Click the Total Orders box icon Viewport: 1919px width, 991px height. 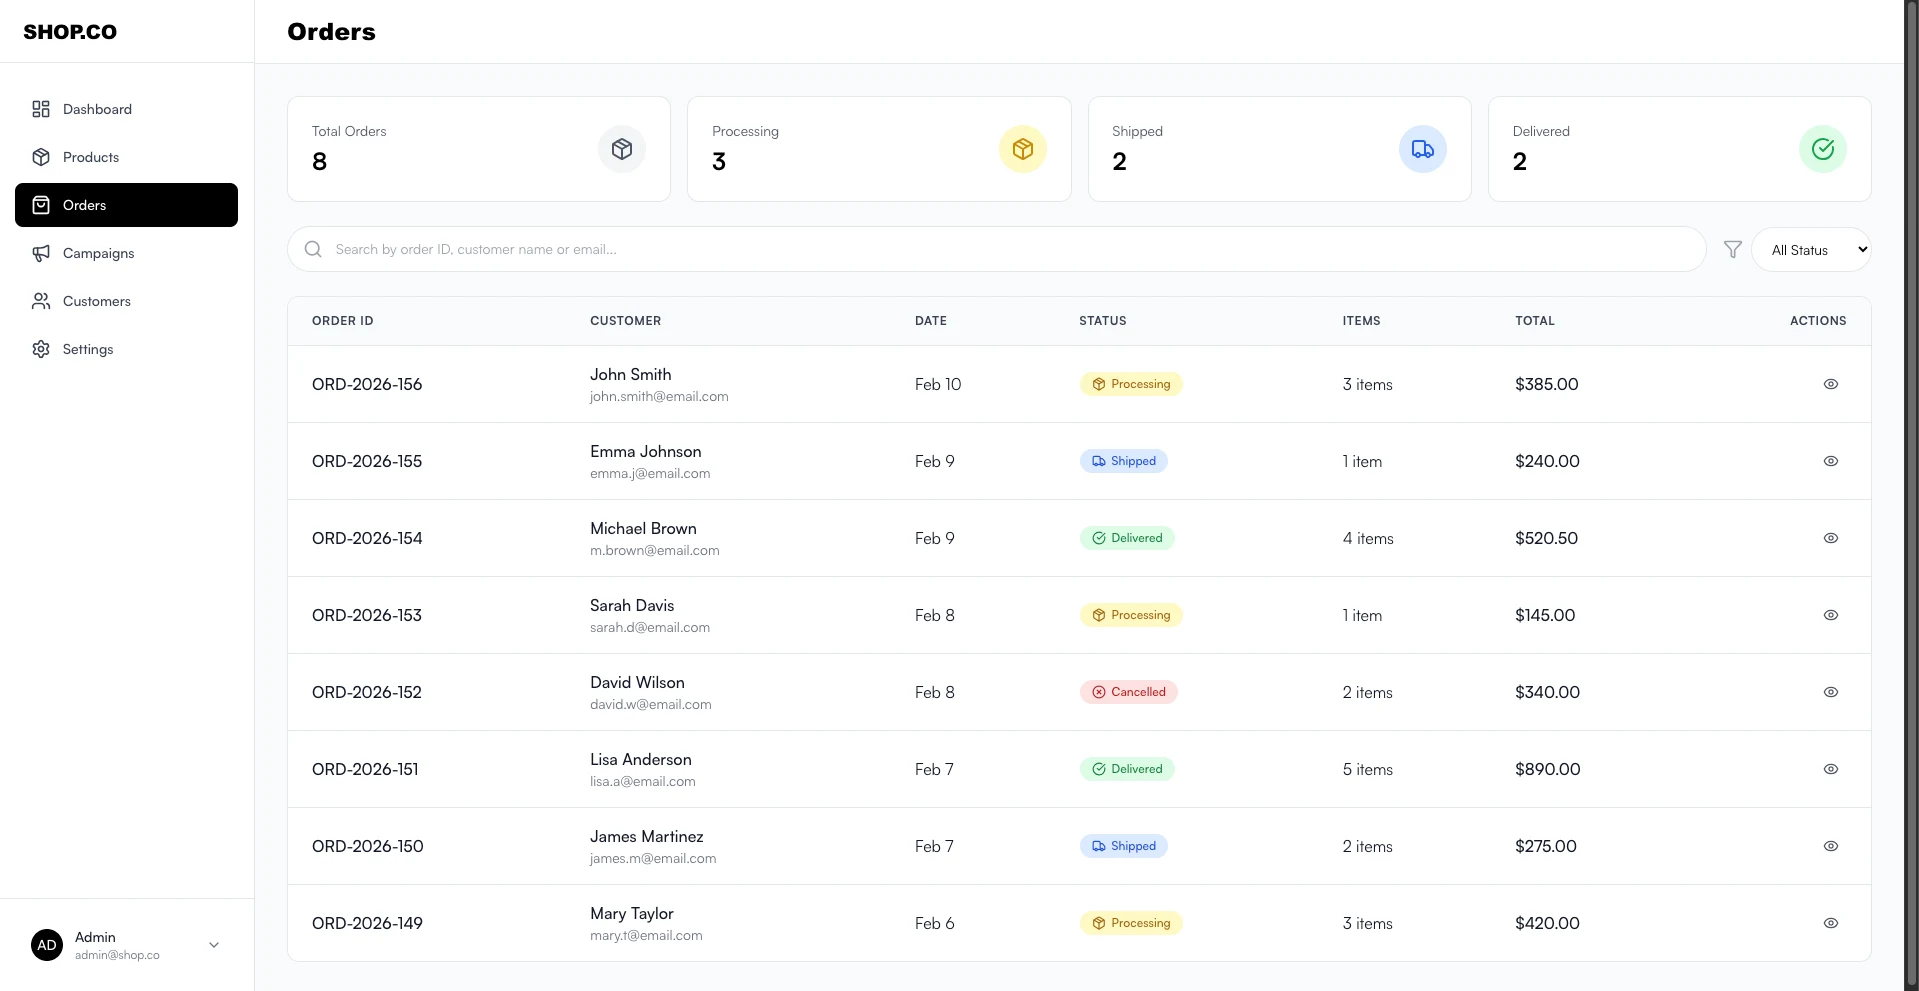pos(622,149)
